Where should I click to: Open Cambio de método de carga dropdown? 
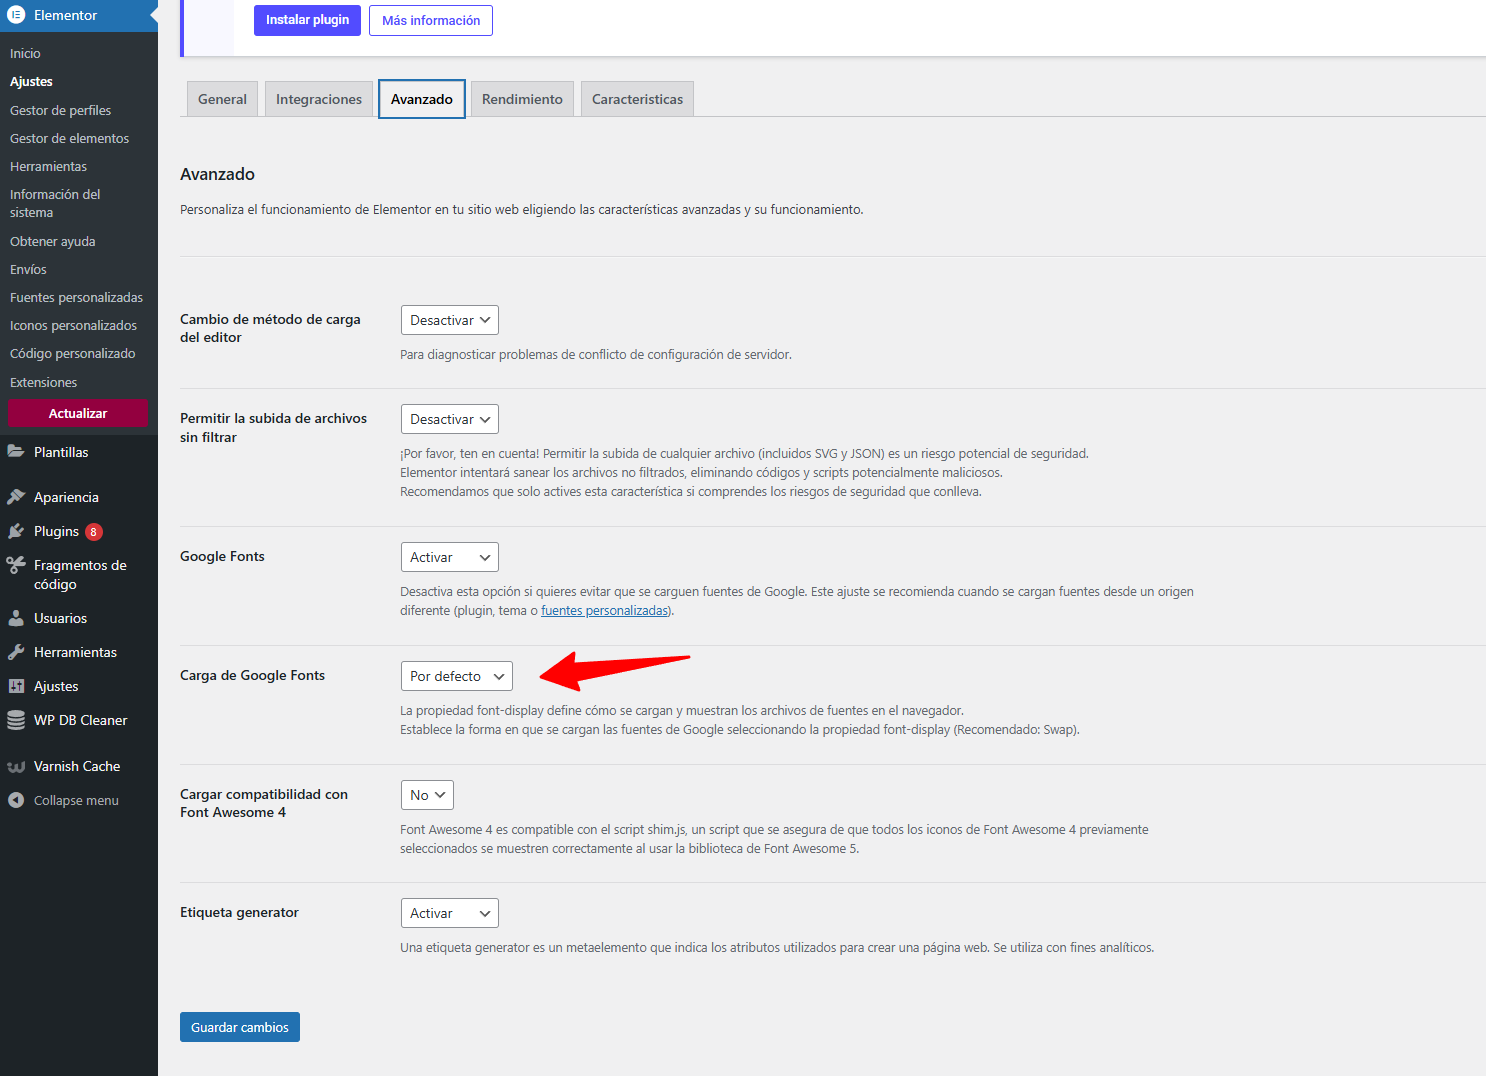coord(449,320)
